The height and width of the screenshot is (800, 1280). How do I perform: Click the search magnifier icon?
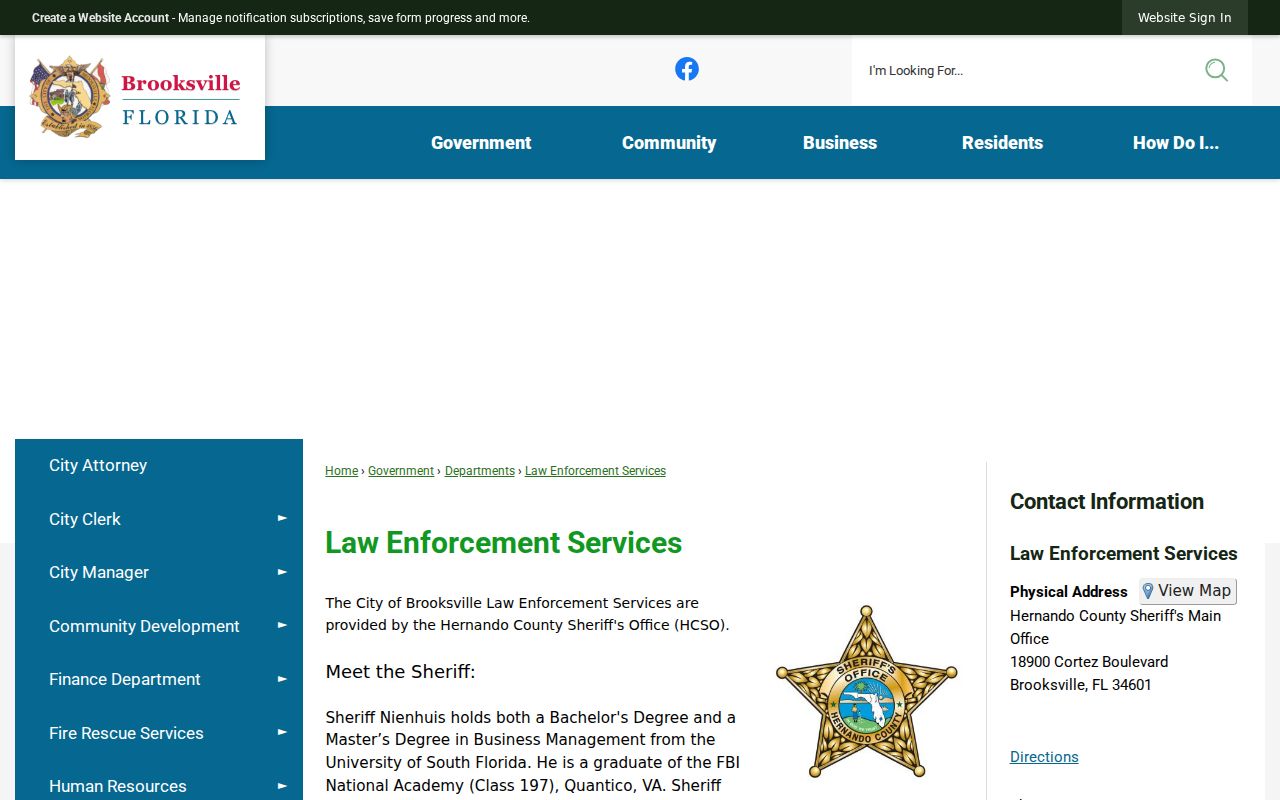[x=1216, y=70]
